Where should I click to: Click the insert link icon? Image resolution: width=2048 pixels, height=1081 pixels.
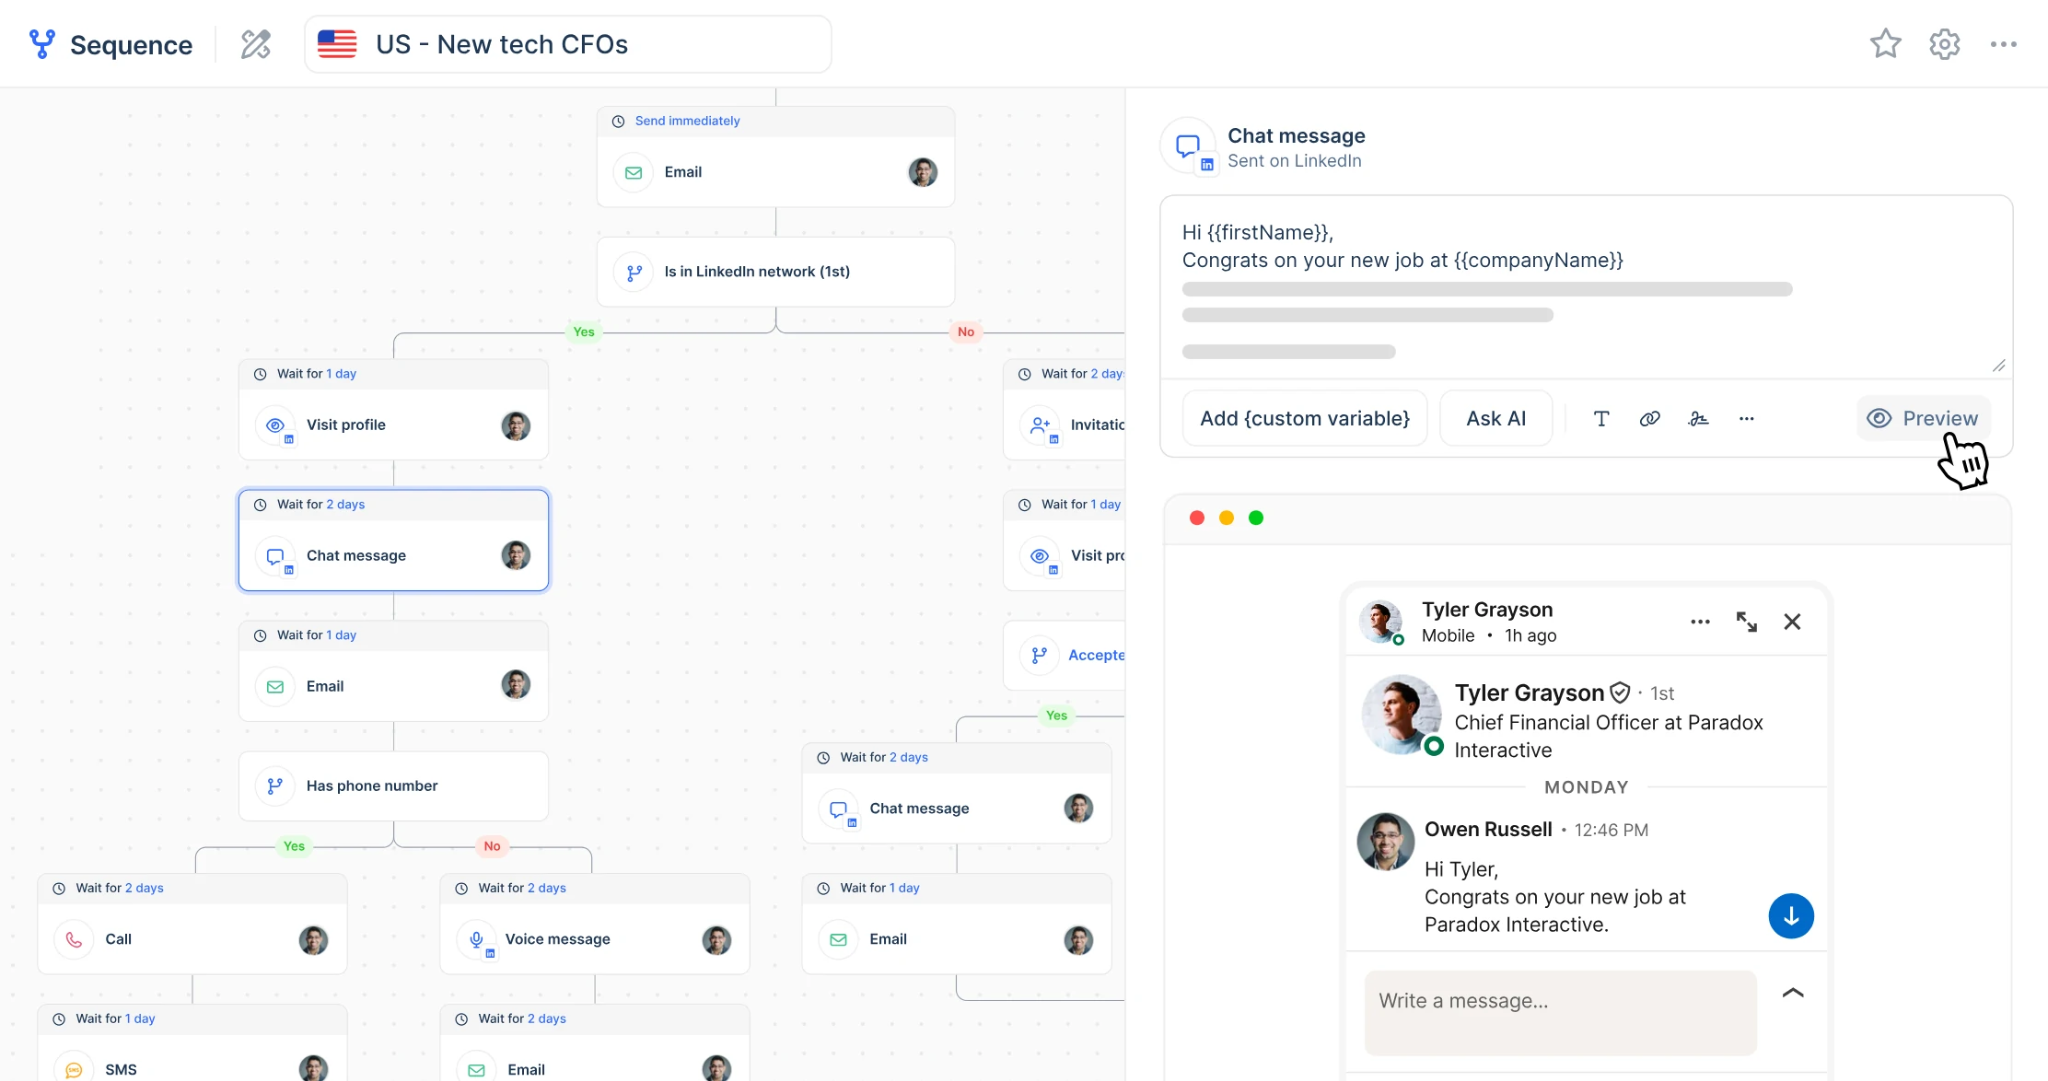(1650, 419)
